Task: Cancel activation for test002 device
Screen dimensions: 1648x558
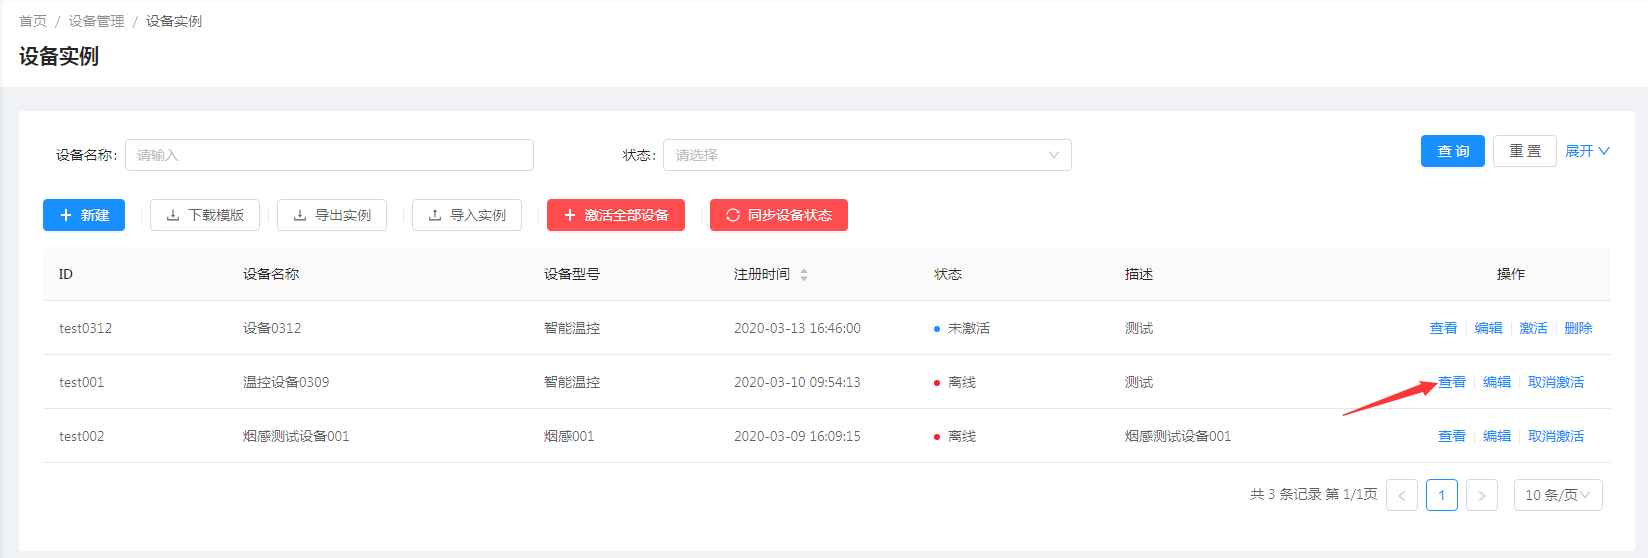Action: click(1555, 436)
